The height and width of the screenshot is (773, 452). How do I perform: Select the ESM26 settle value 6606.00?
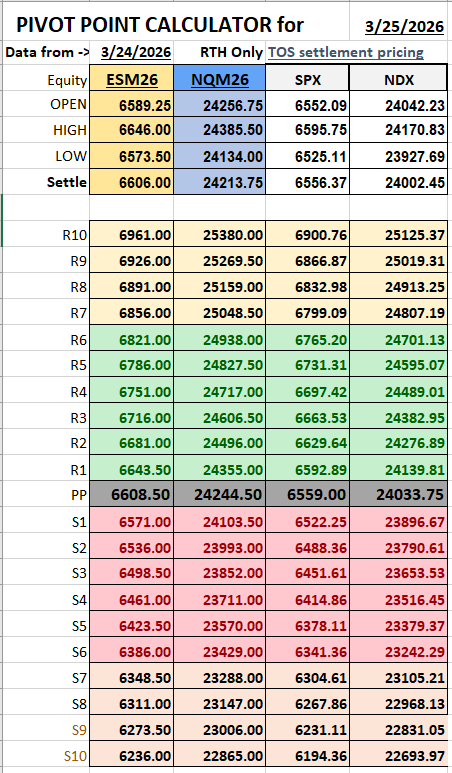click(x=132, y=182)
